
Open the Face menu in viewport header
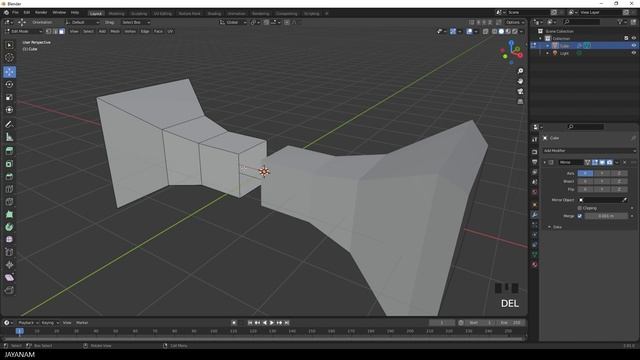pyautogui.click(x=158, y=31)
